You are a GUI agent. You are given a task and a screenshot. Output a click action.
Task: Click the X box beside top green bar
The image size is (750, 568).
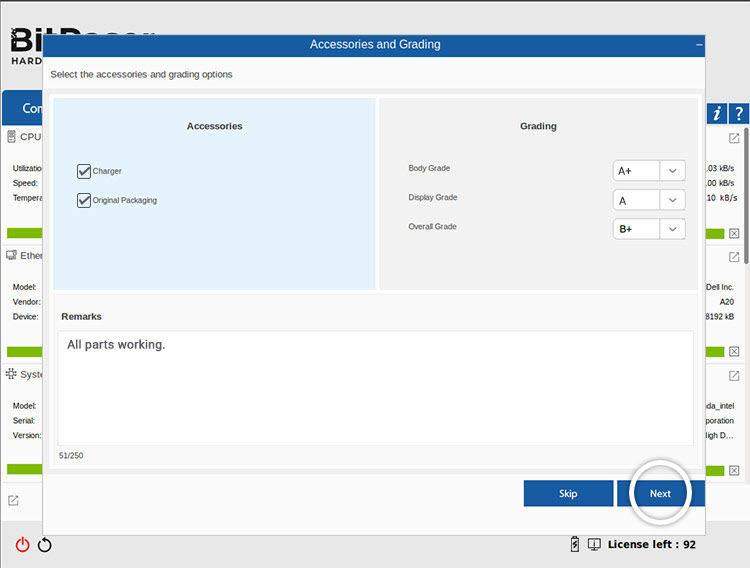coord(734,233)
